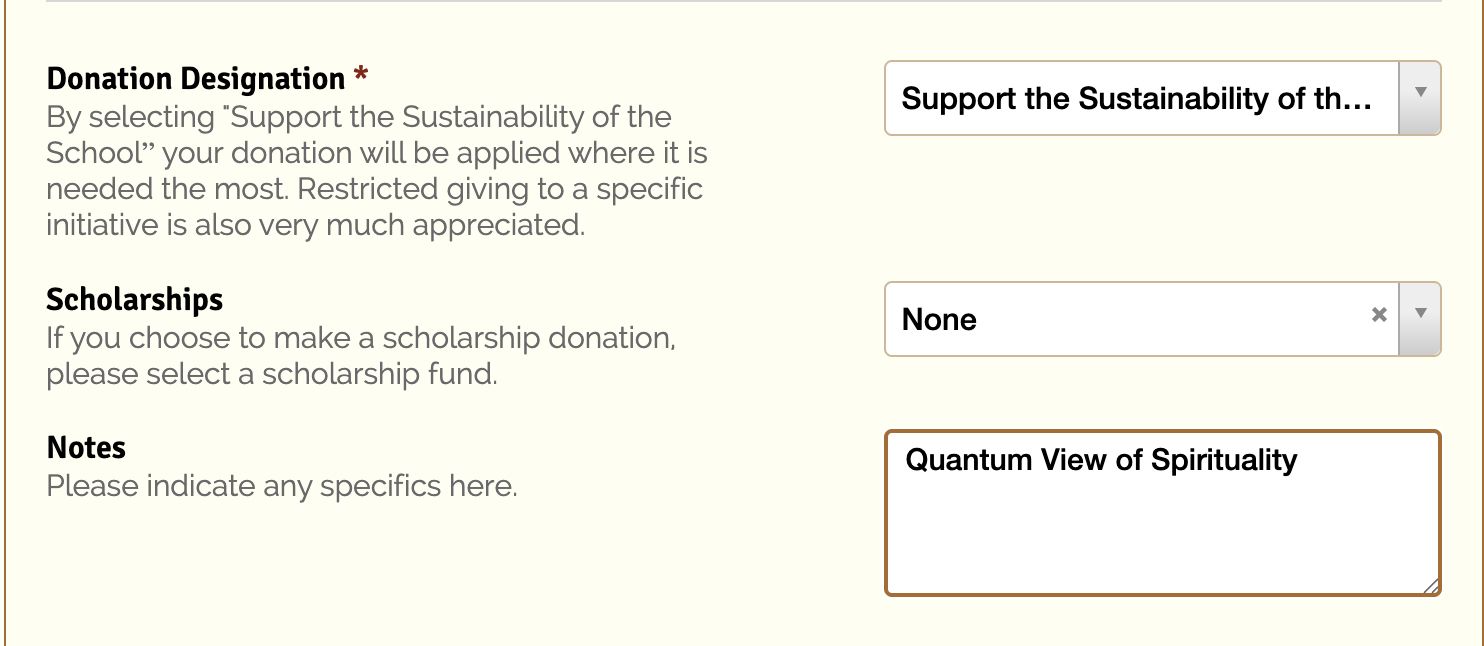This screenshot has width=1484, height=646.
Task: Click "If you choose to make a scholarship donation"
Action: click(x=361, y=338)
